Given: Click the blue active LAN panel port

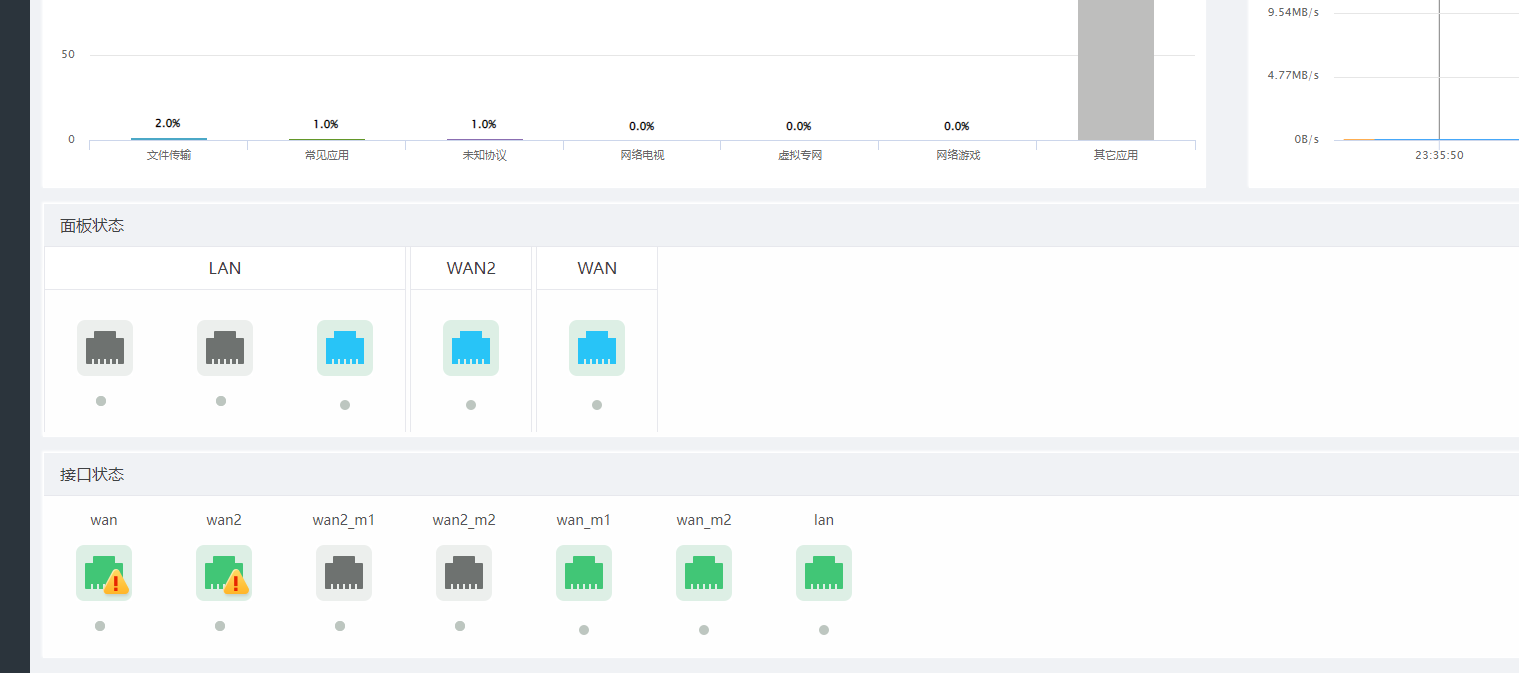Looking at the screenshot, I should point(345,348).
